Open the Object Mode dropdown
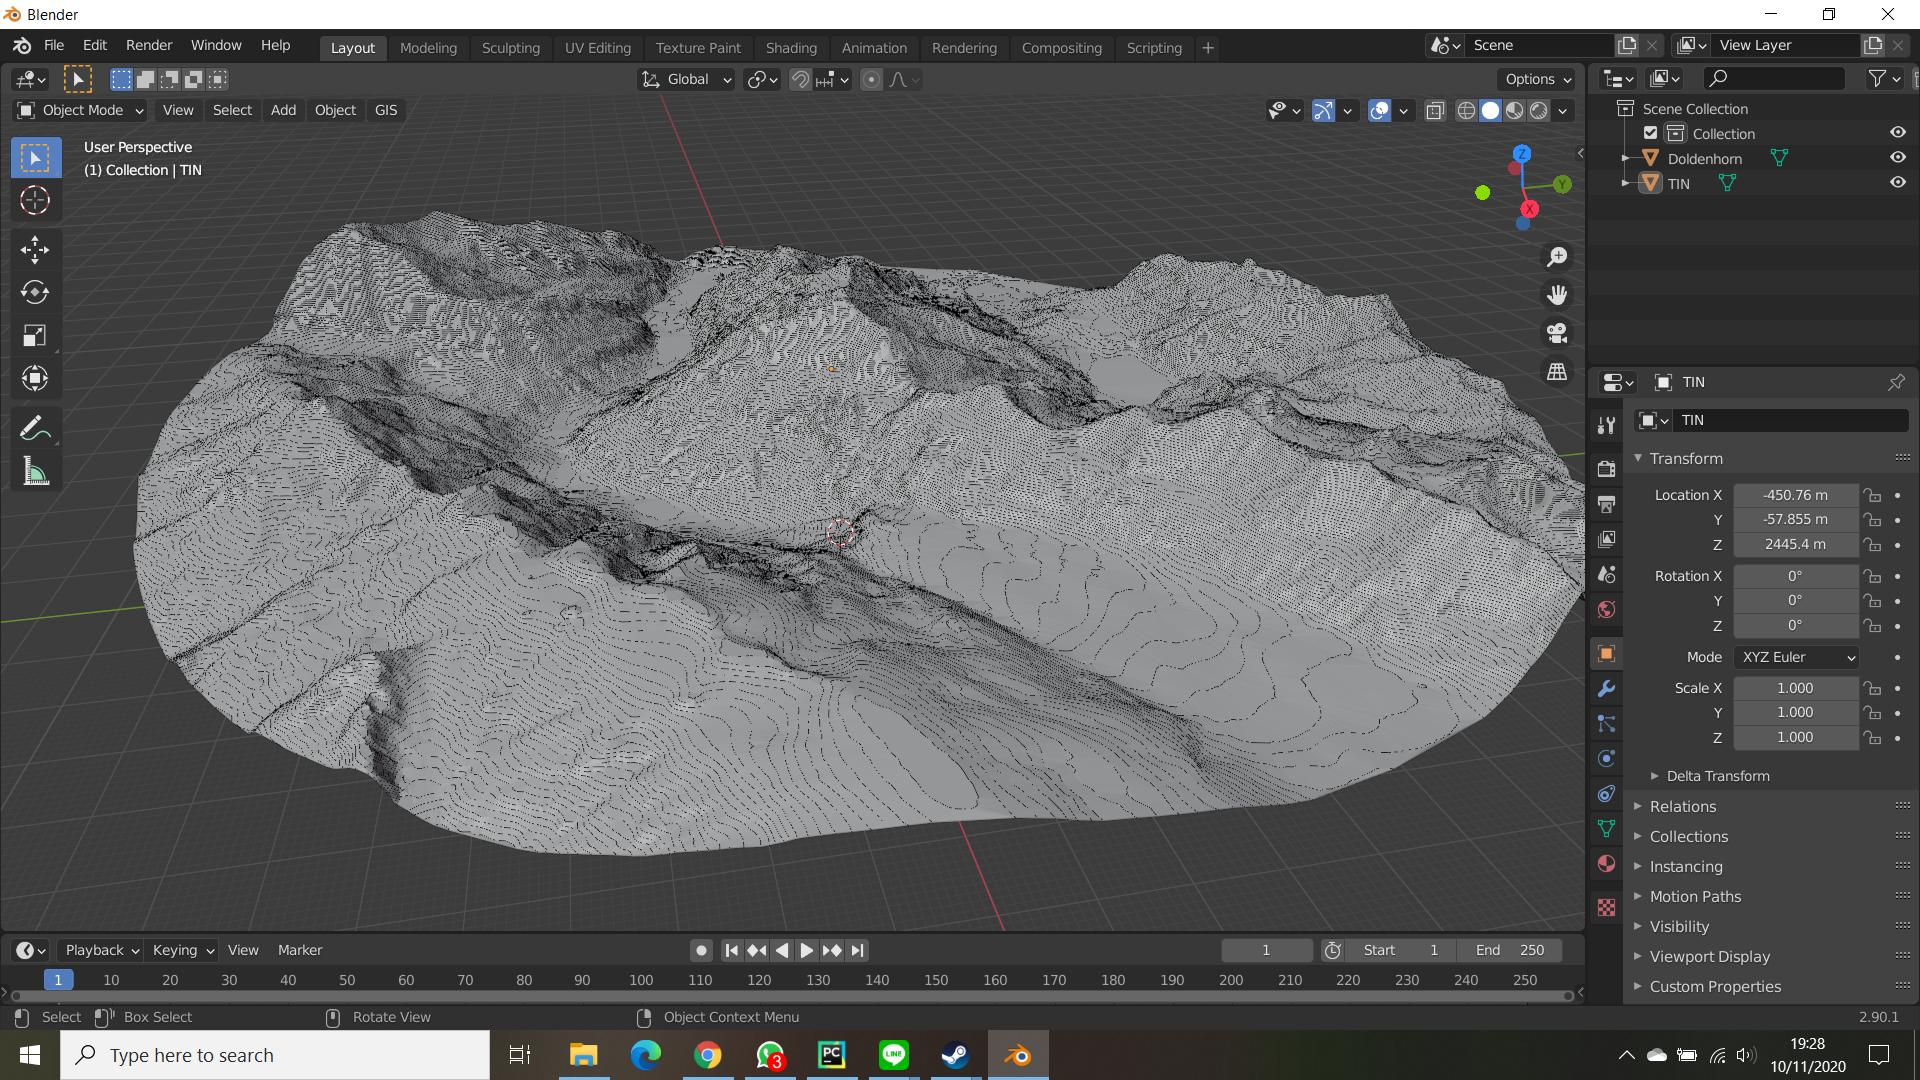Screen dimensions: 1920x1080 coord(81,110)
